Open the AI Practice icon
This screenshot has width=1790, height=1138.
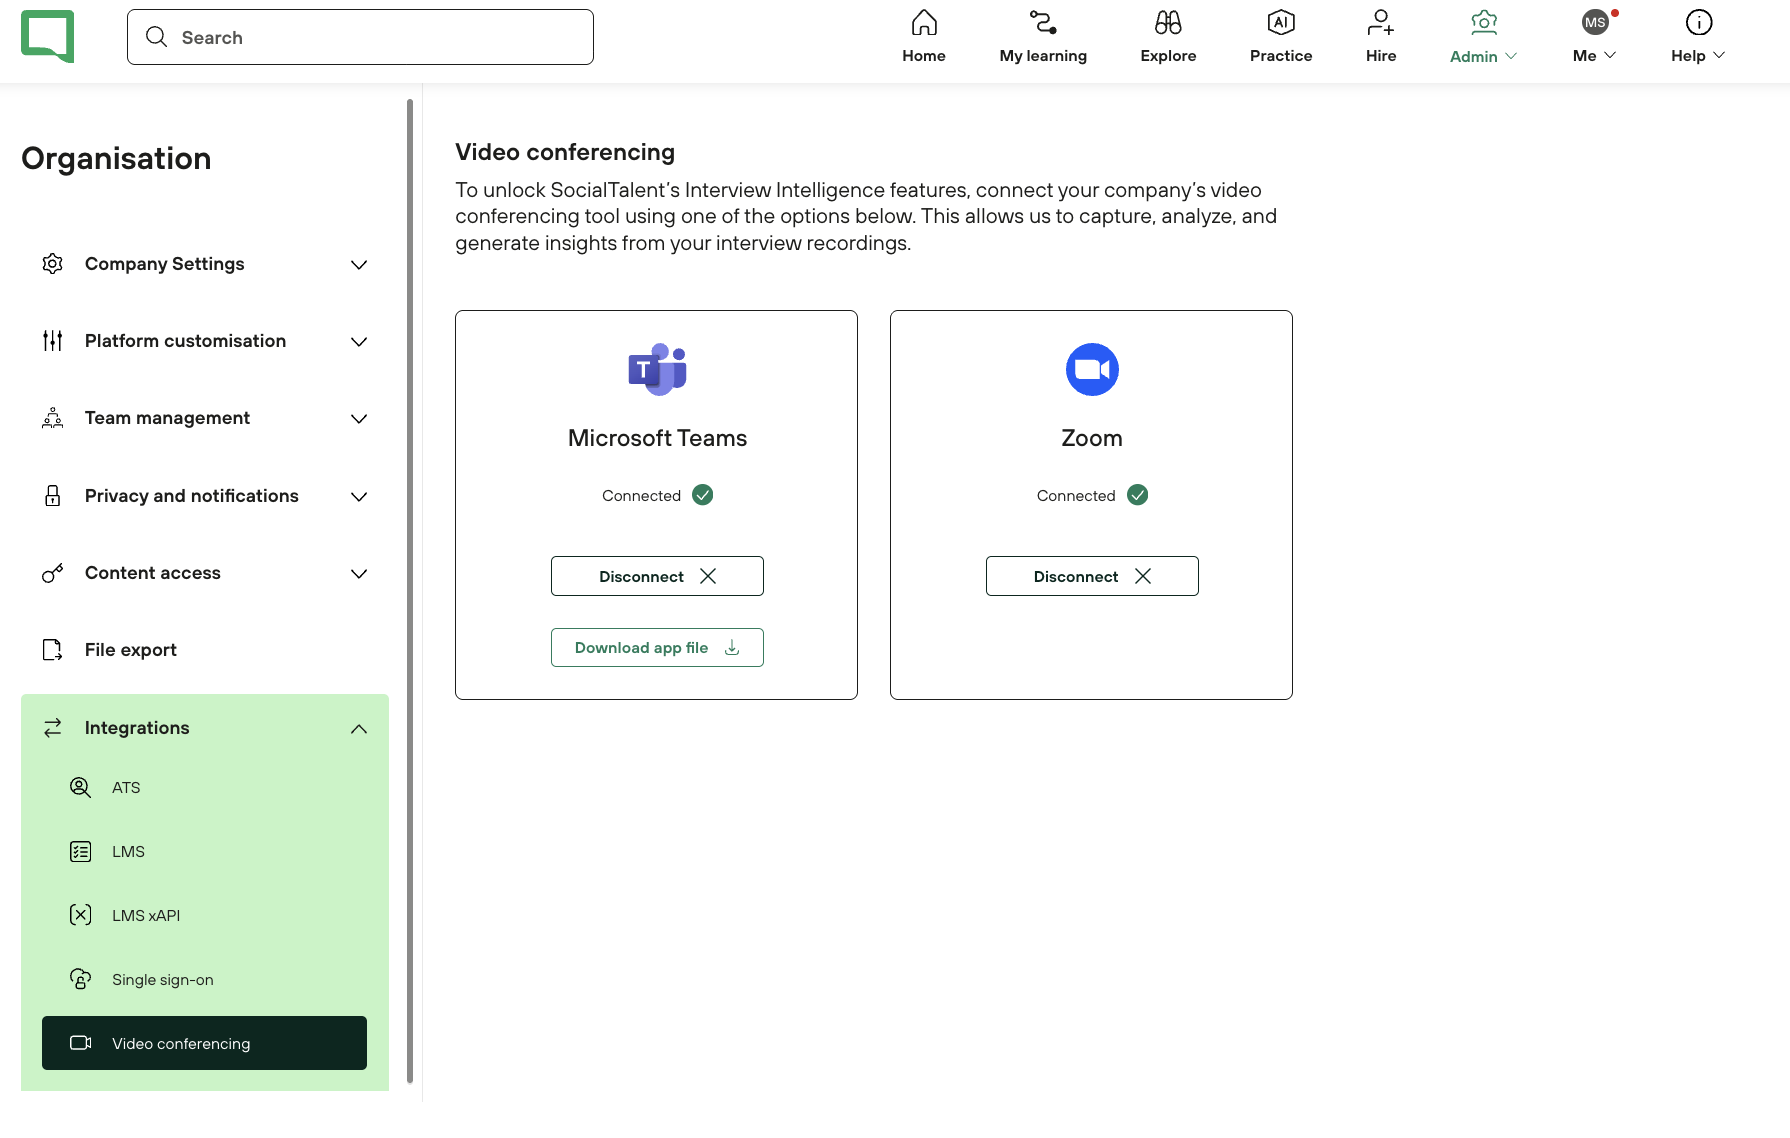pos(1280,22)
